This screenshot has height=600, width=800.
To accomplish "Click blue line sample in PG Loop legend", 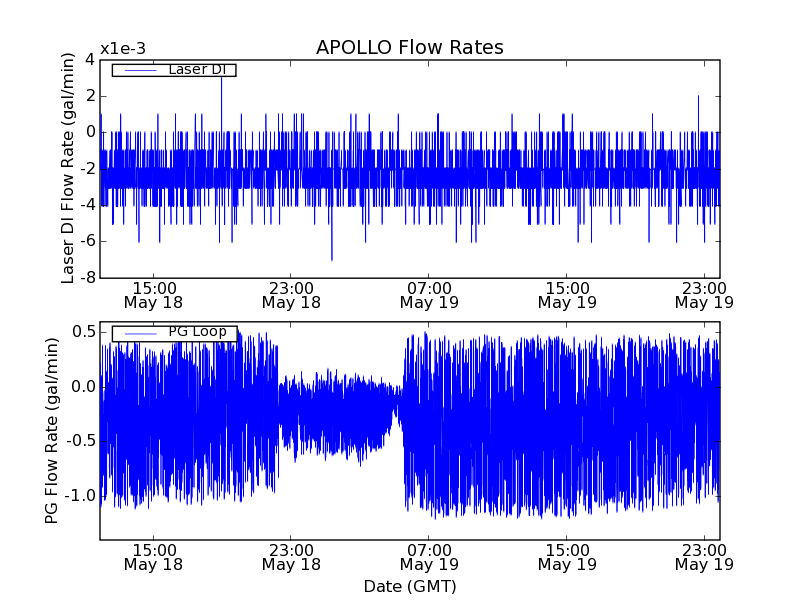I will (x=139, y=333).
